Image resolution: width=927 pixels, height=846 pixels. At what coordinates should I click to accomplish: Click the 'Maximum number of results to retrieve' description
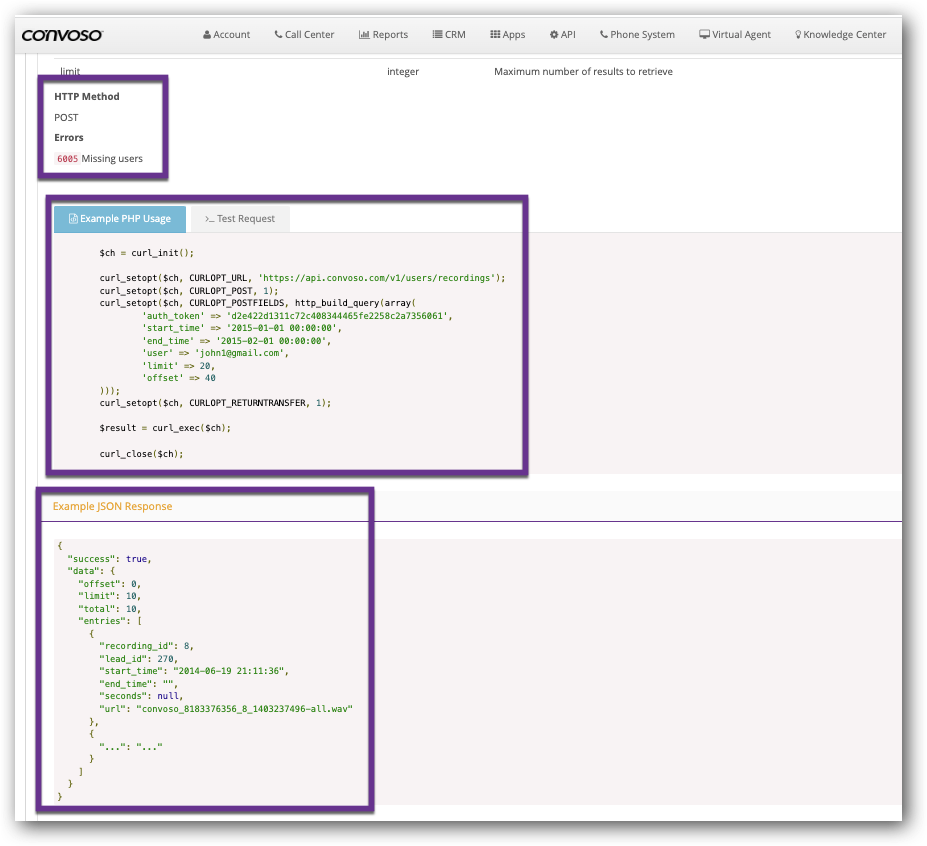pos(584,72)
